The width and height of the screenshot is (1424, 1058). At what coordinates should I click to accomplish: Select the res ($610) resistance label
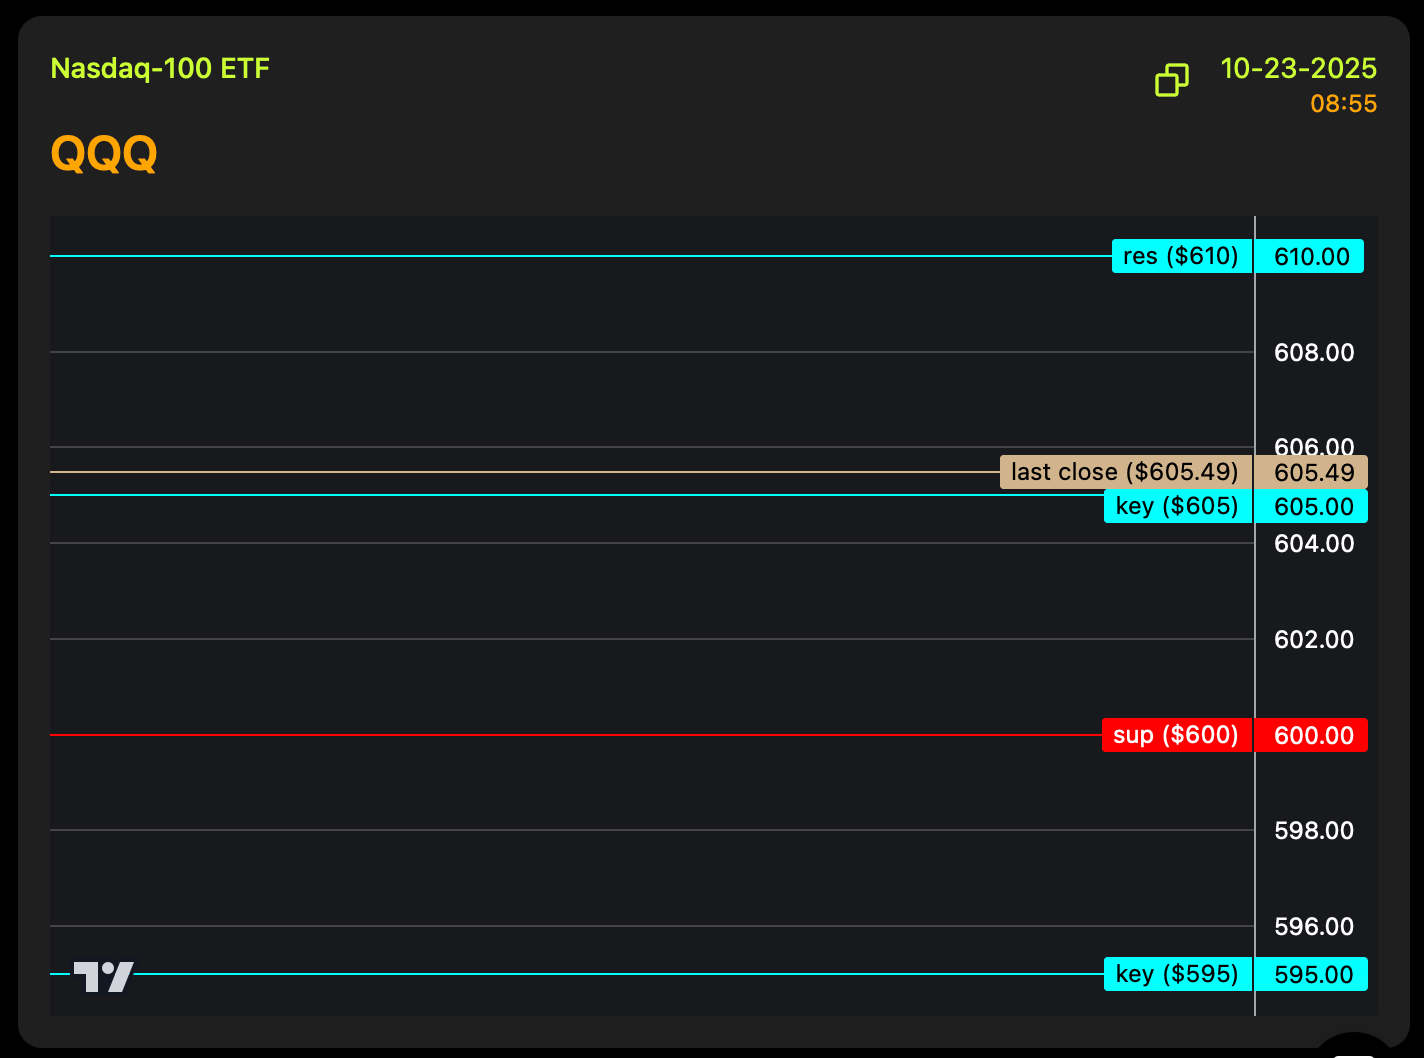pyautogui.click(x=1181, y=256)
